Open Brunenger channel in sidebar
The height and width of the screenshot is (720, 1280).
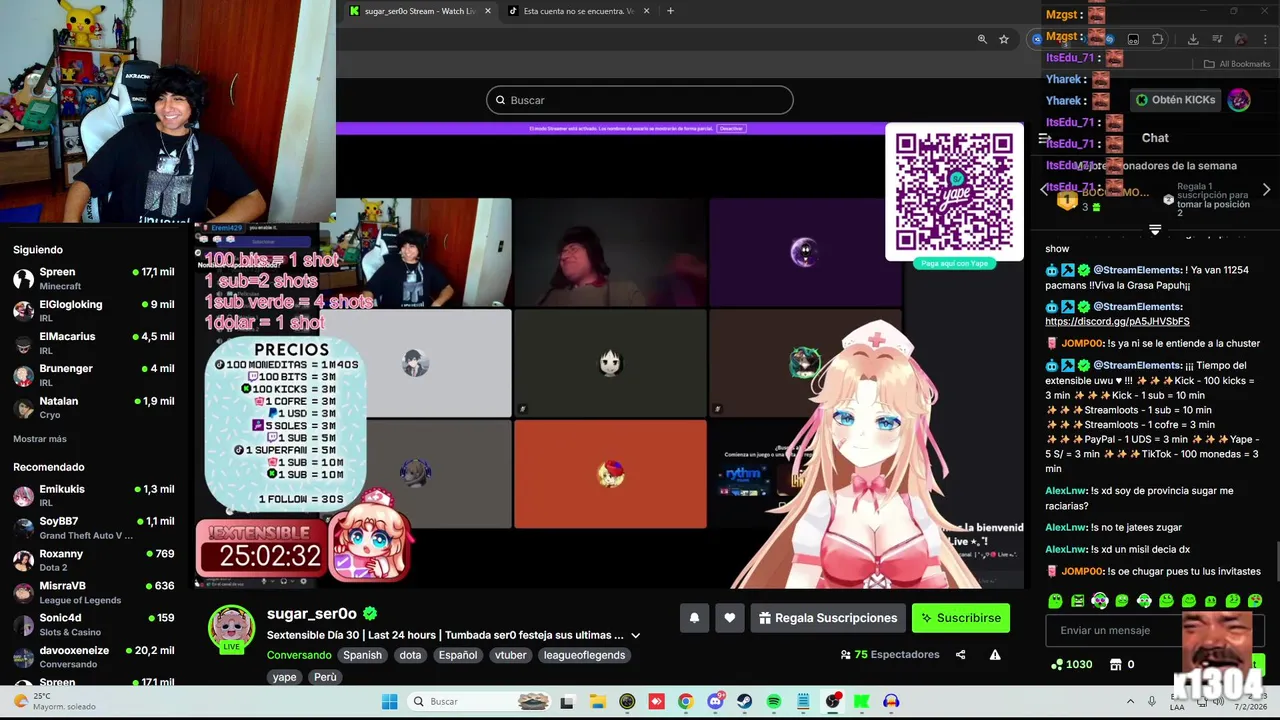94,375
